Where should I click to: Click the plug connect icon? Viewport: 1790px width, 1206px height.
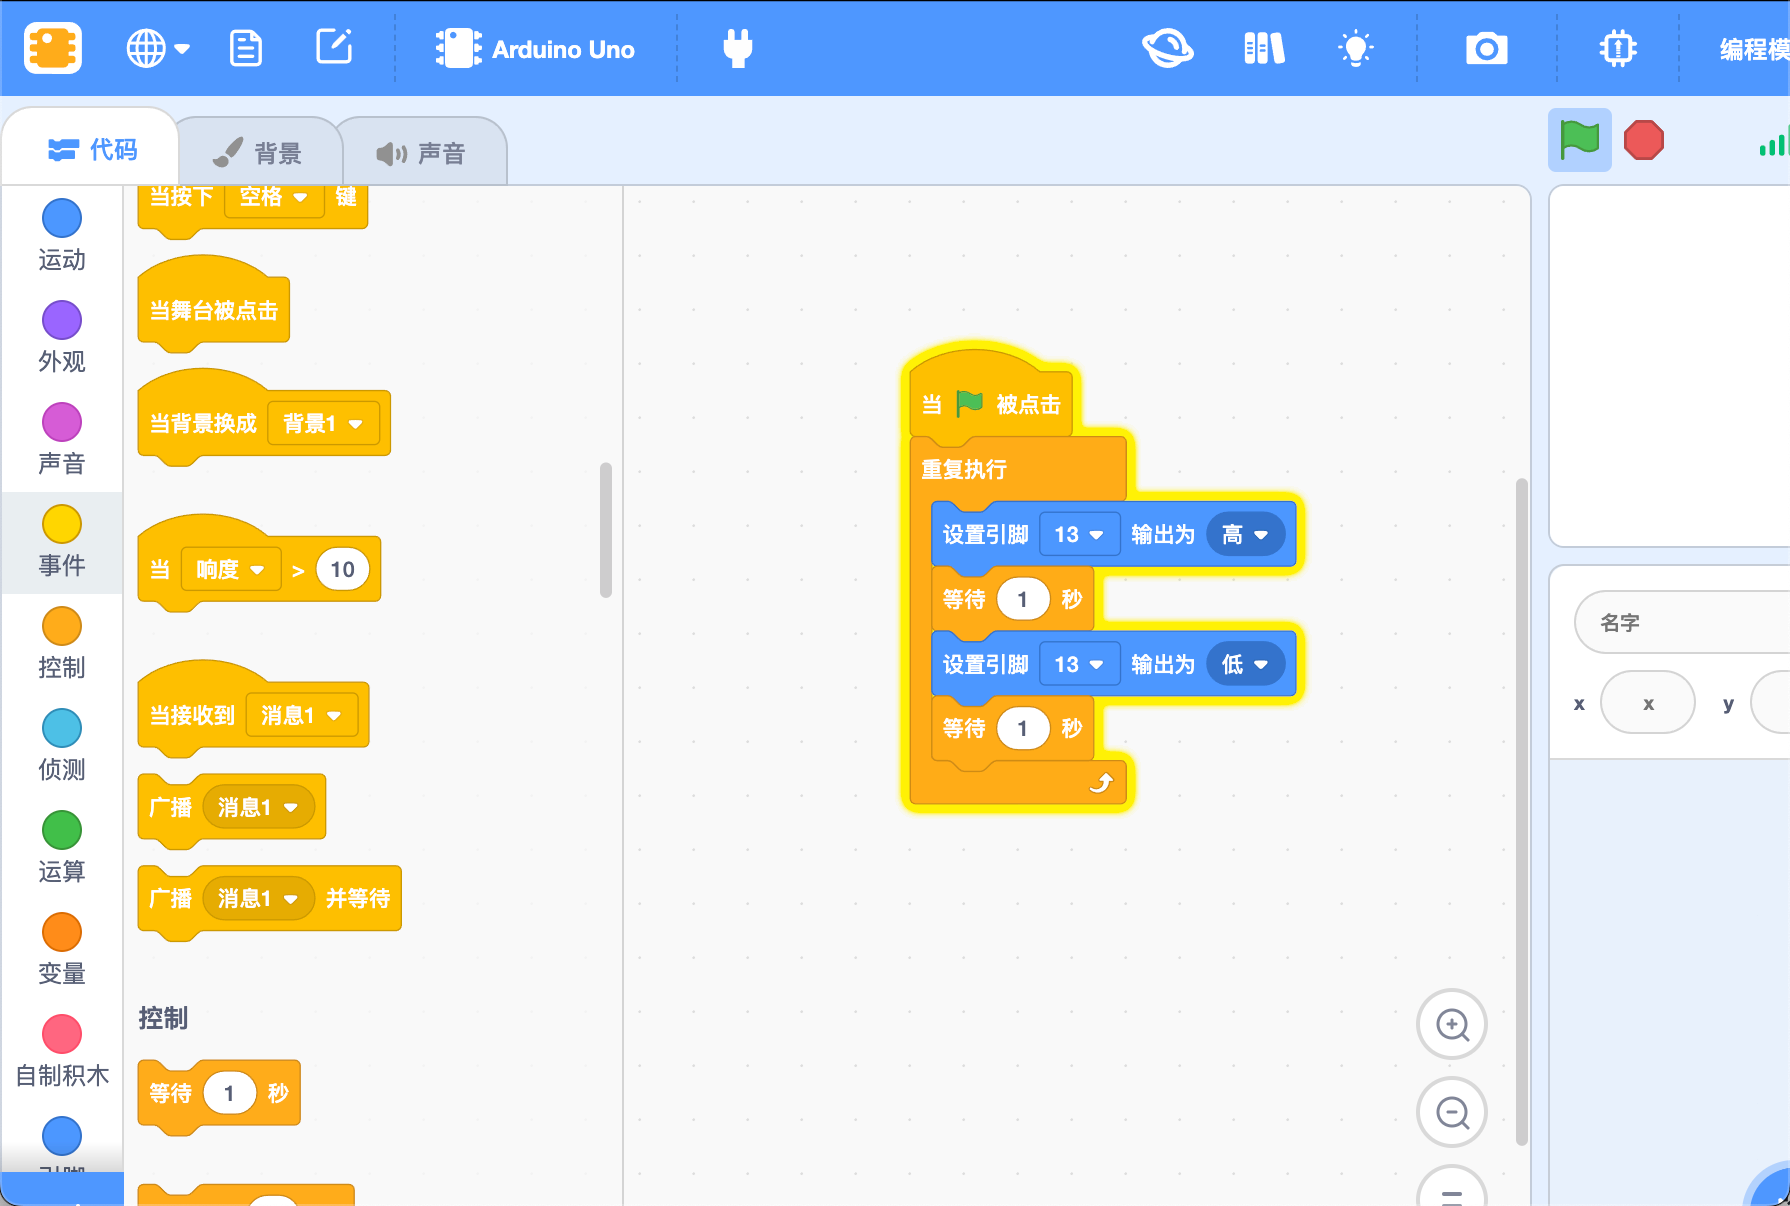[x=738, y=48]
